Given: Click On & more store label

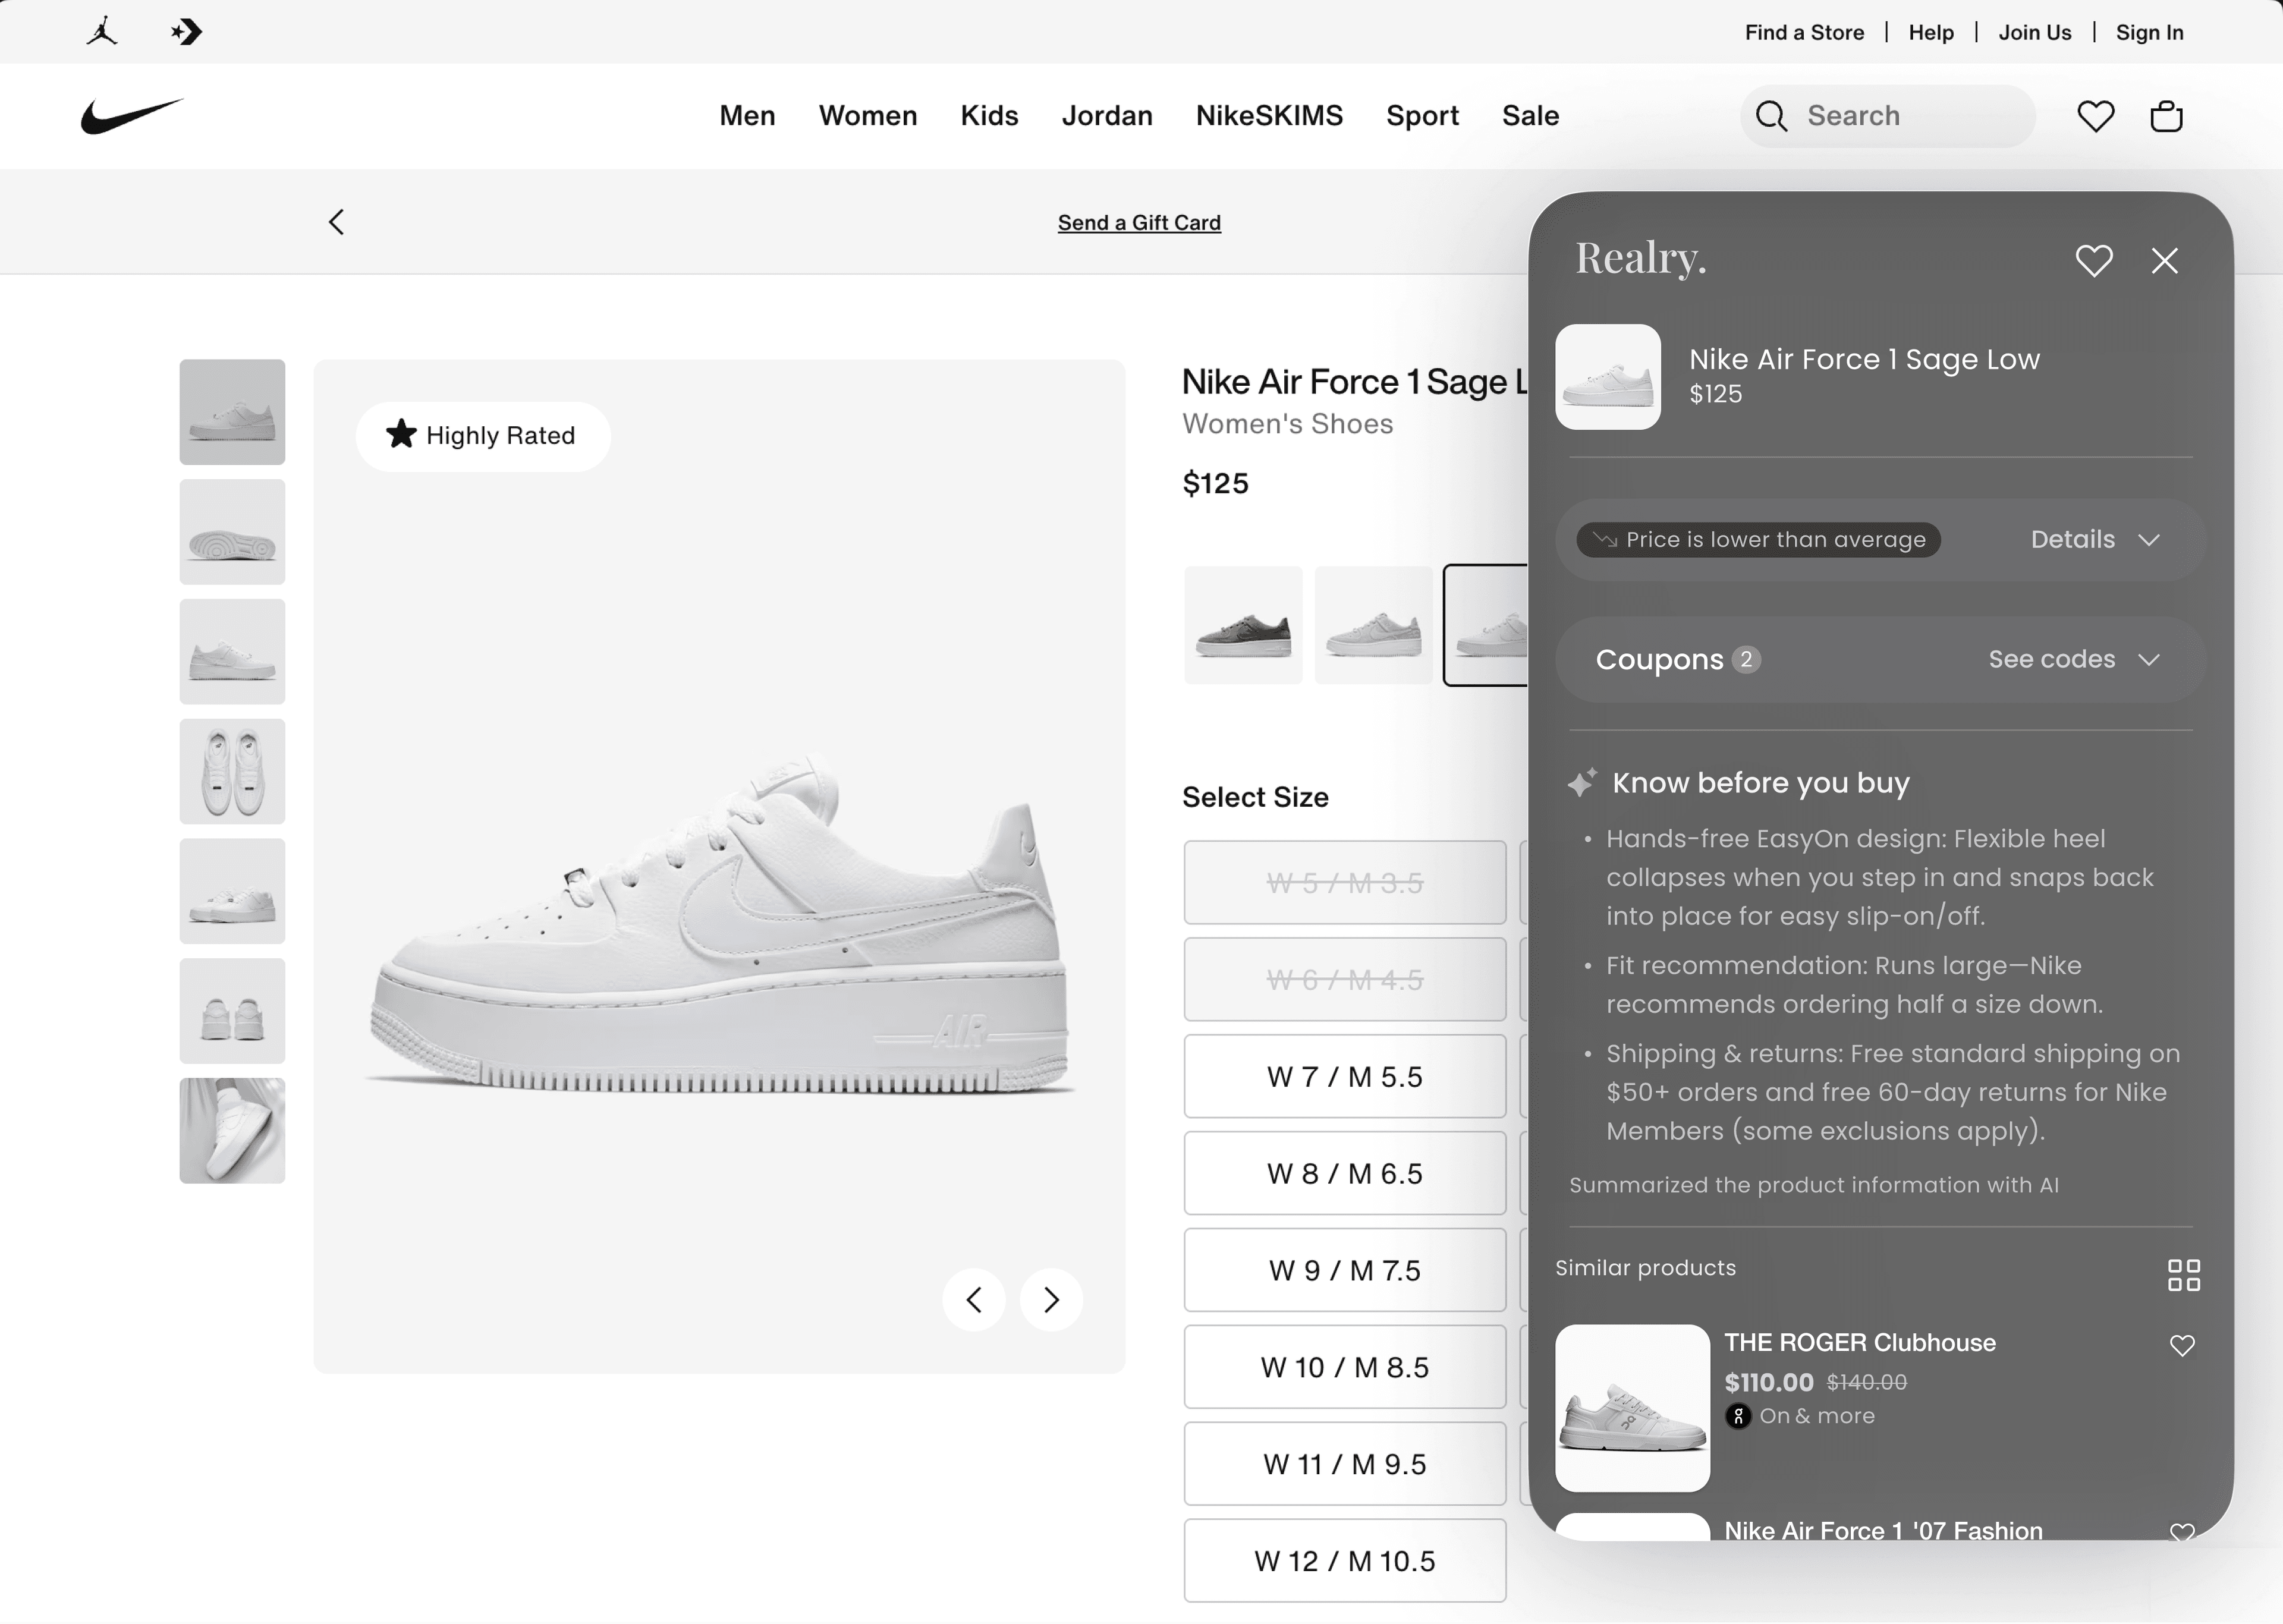Looking at the screenshot, I should (1817, 1416).
